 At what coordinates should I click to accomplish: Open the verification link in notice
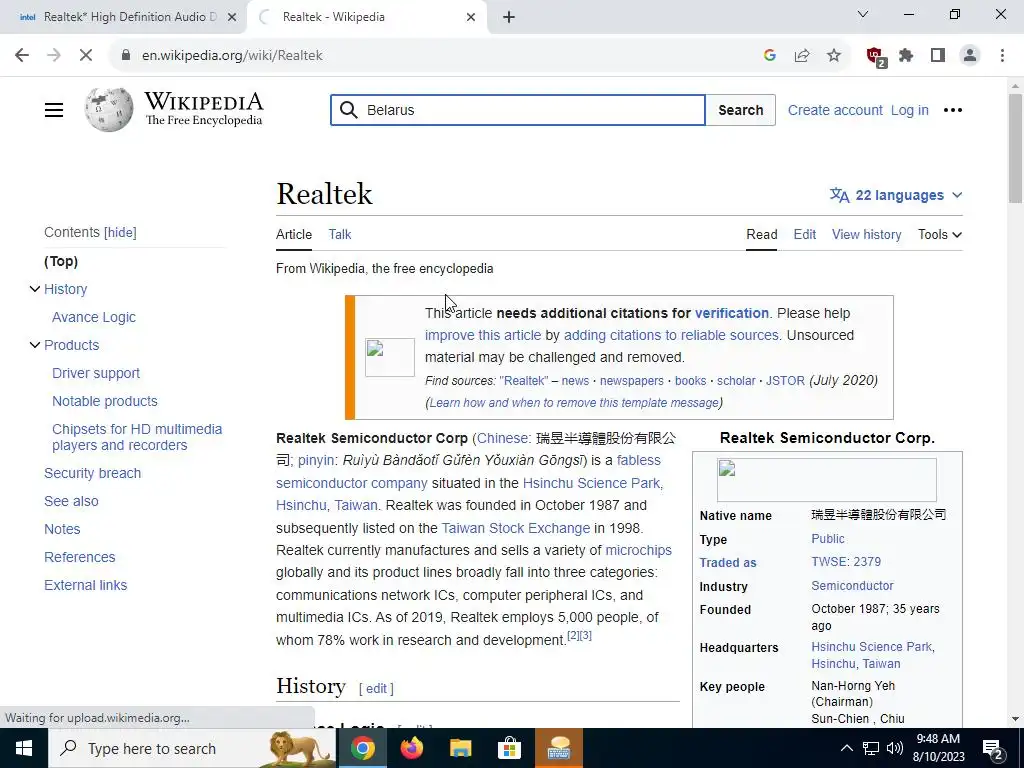tap(731, 313)
